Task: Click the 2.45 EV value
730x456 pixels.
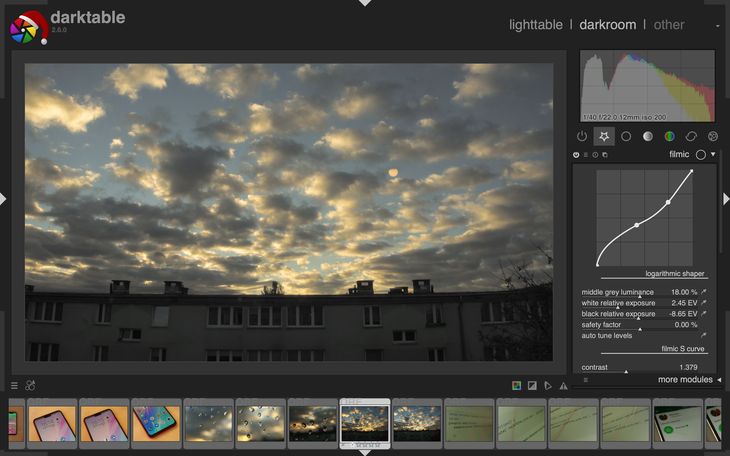Action: pyautogui.click(x=684, y=303)
